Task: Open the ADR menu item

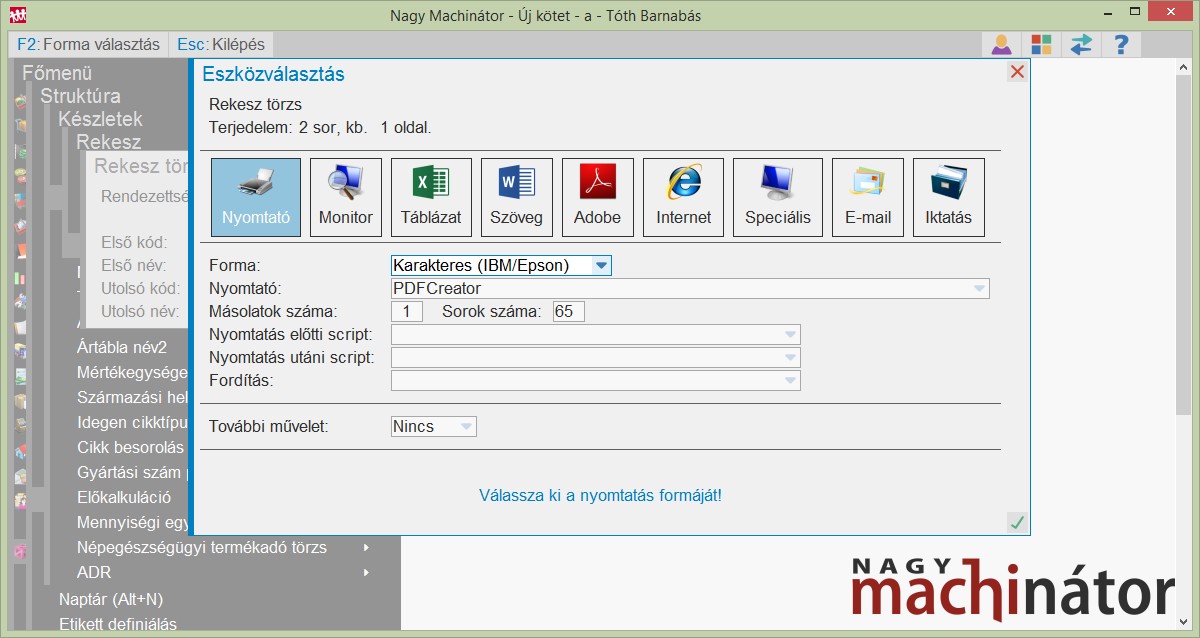Action: (x=94, y=572)
